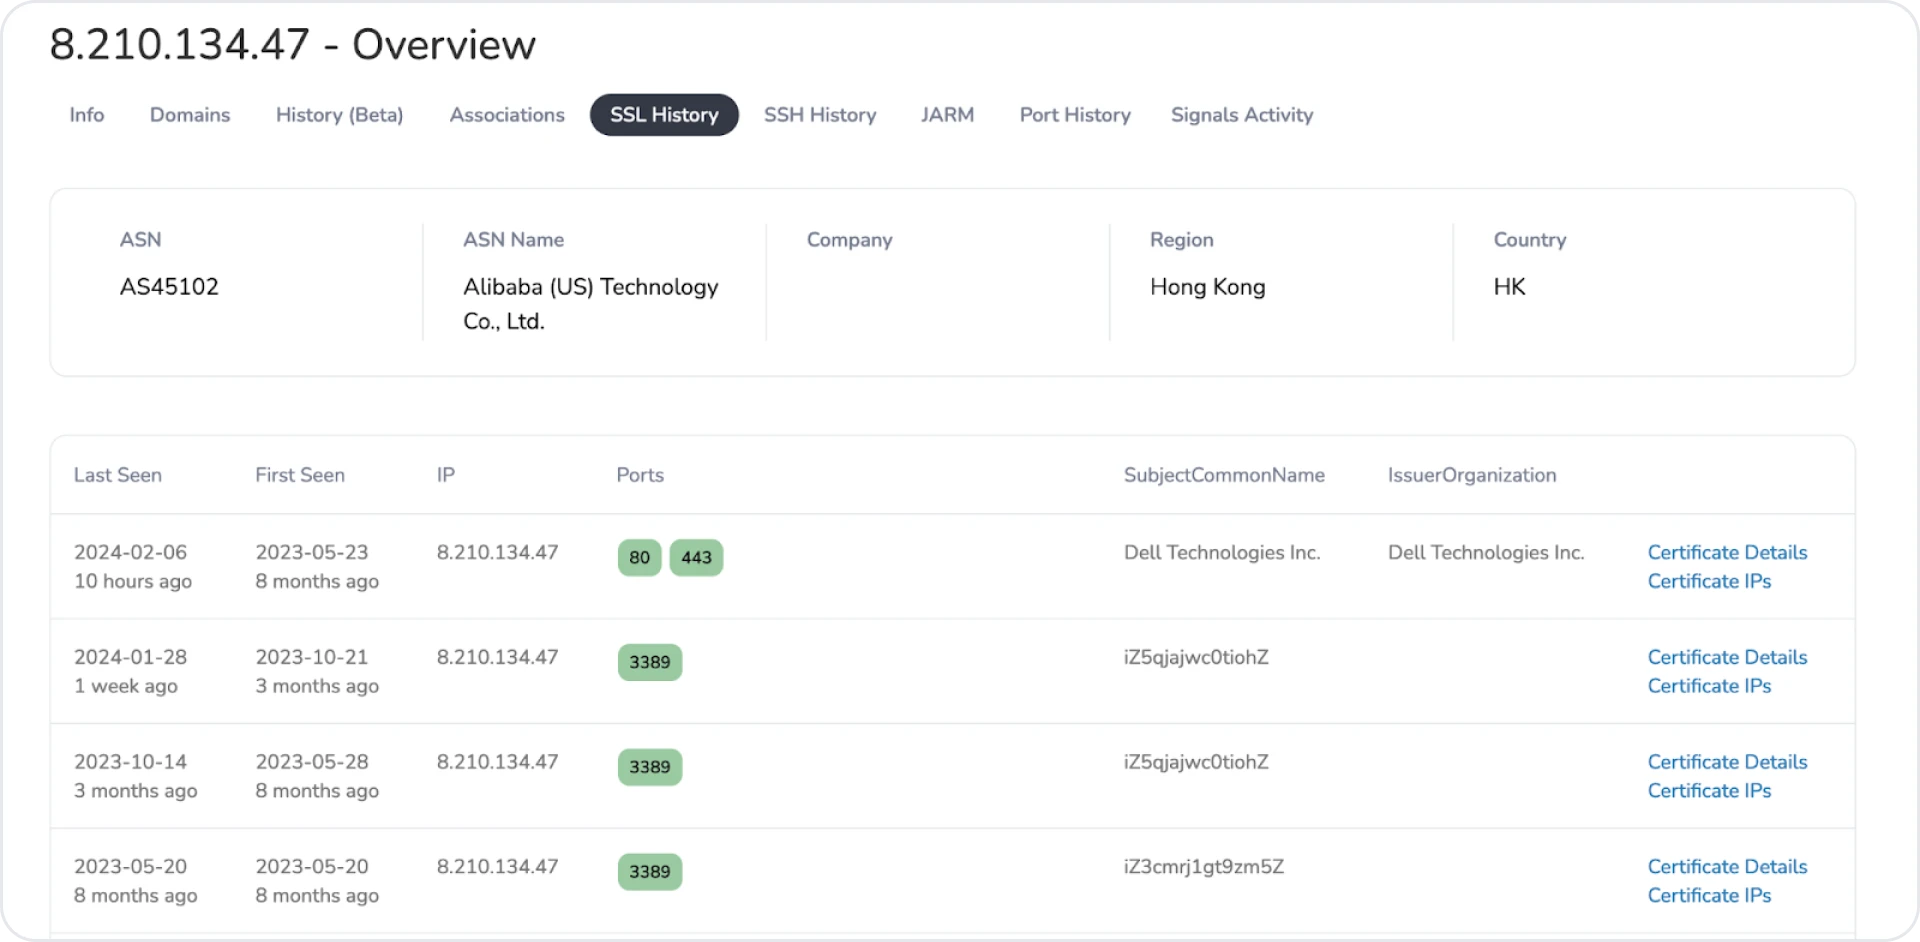Switch to the Domains tab
1920x942 pixels.
tap(190, 115)
